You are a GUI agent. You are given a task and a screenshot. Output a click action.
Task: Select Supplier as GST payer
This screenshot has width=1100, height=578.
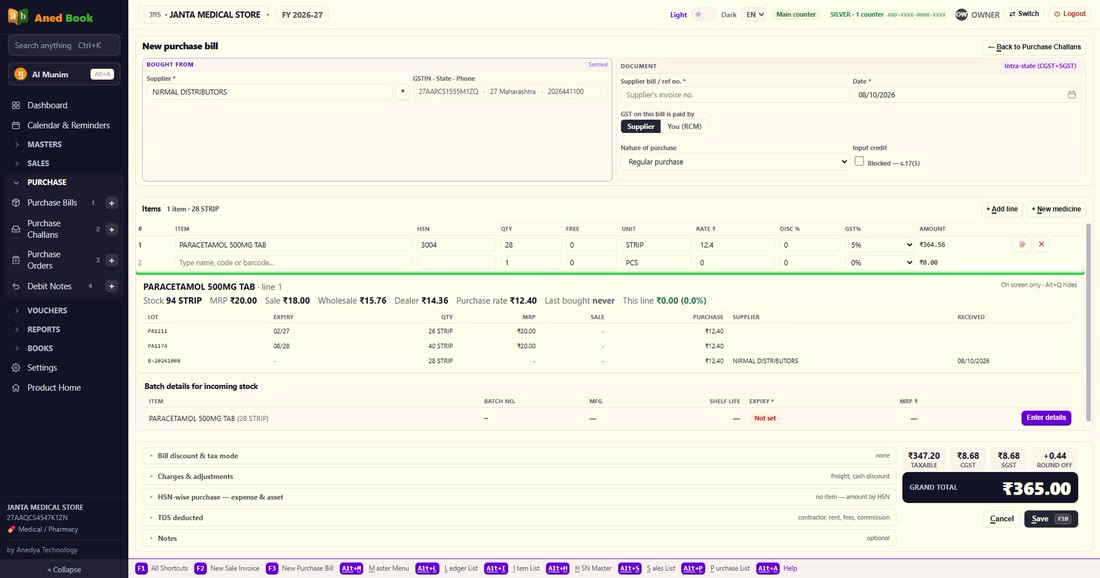pos(640,126)
